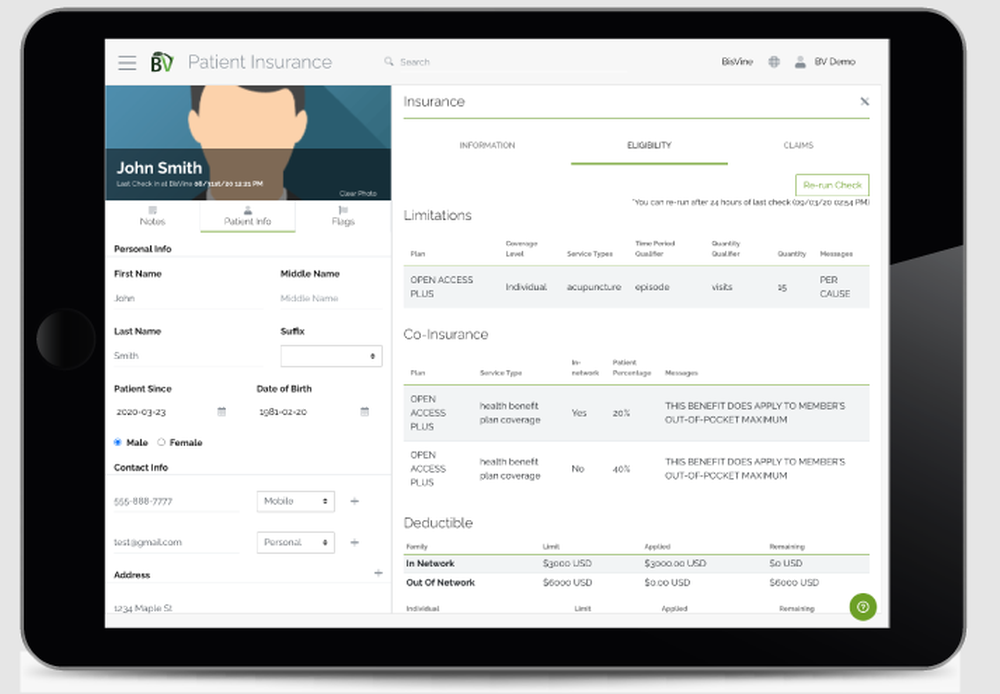The height and width of the screenshot is (694, 1000).
Task: Open the Mobile phone type dropdown
Action: 295,501
